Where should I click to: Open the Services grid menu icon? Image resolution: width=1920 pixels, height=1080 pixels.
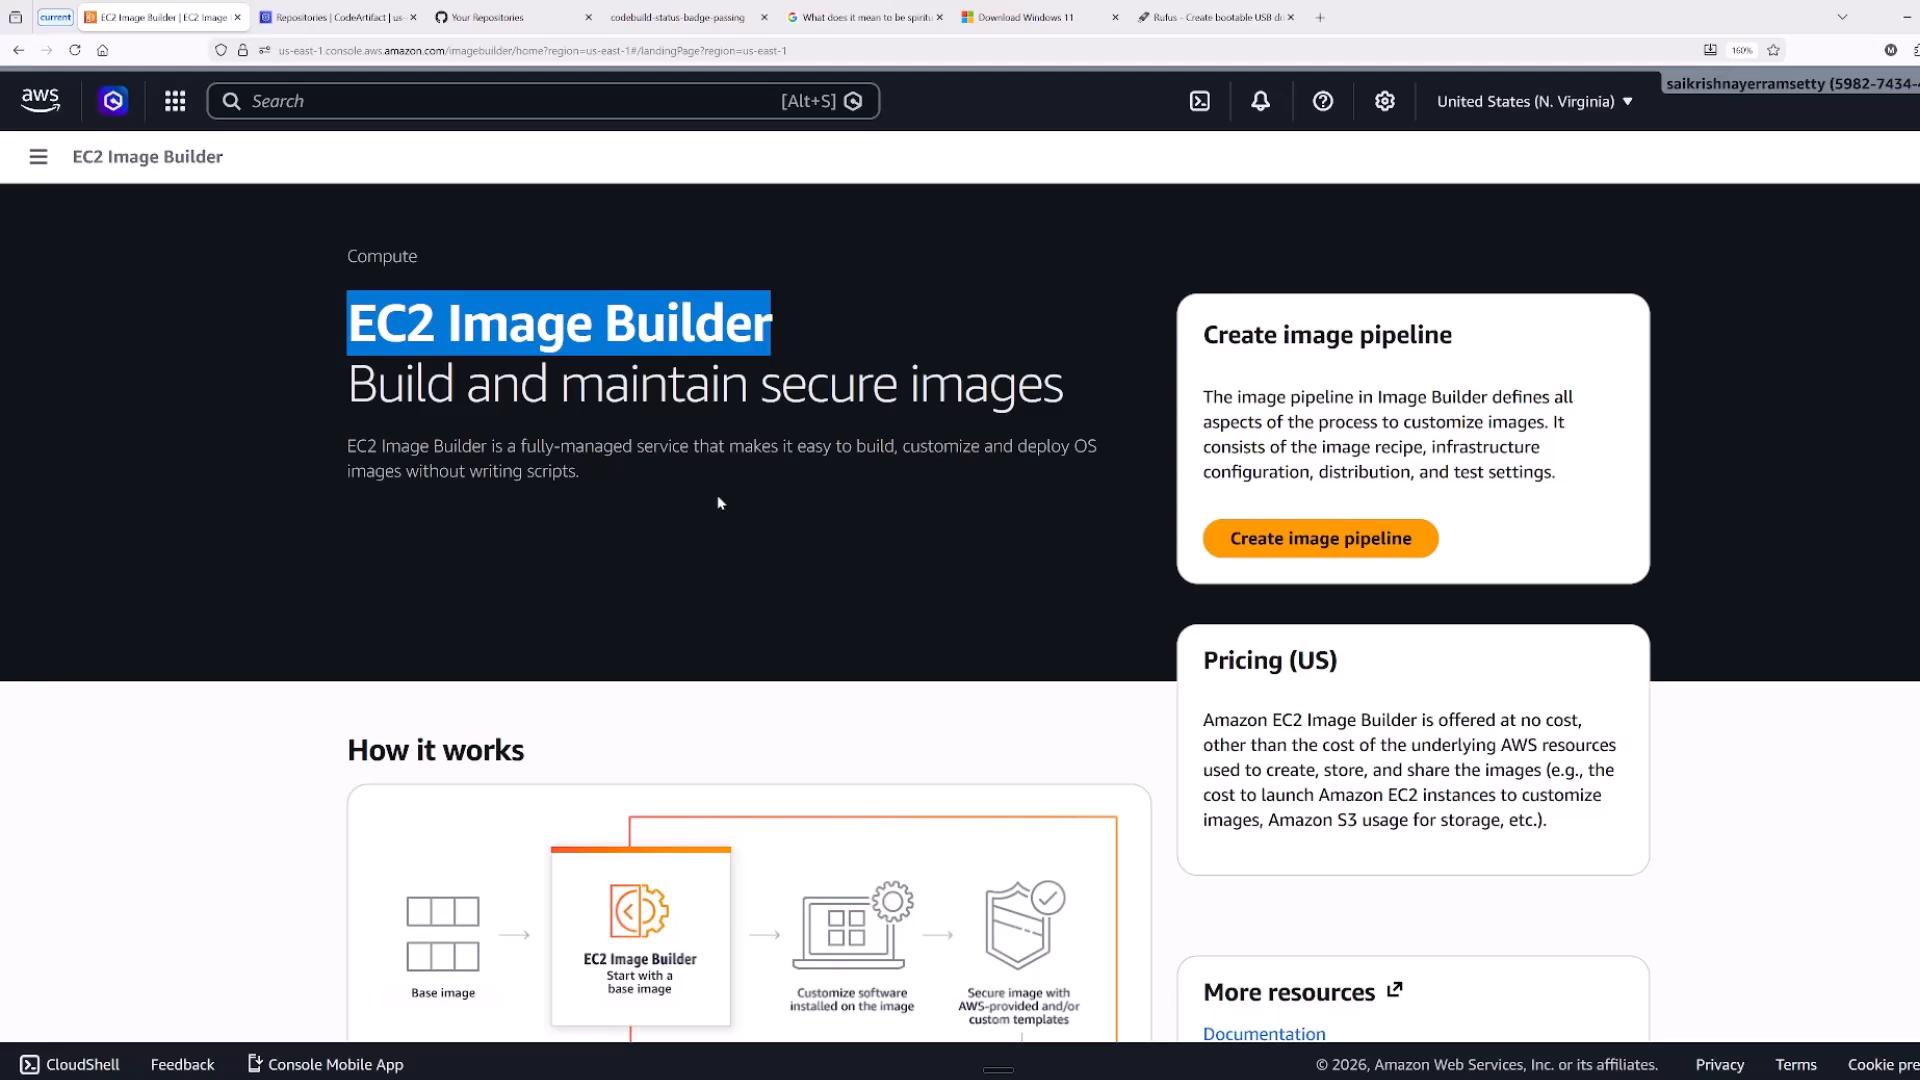click(175, 101)
